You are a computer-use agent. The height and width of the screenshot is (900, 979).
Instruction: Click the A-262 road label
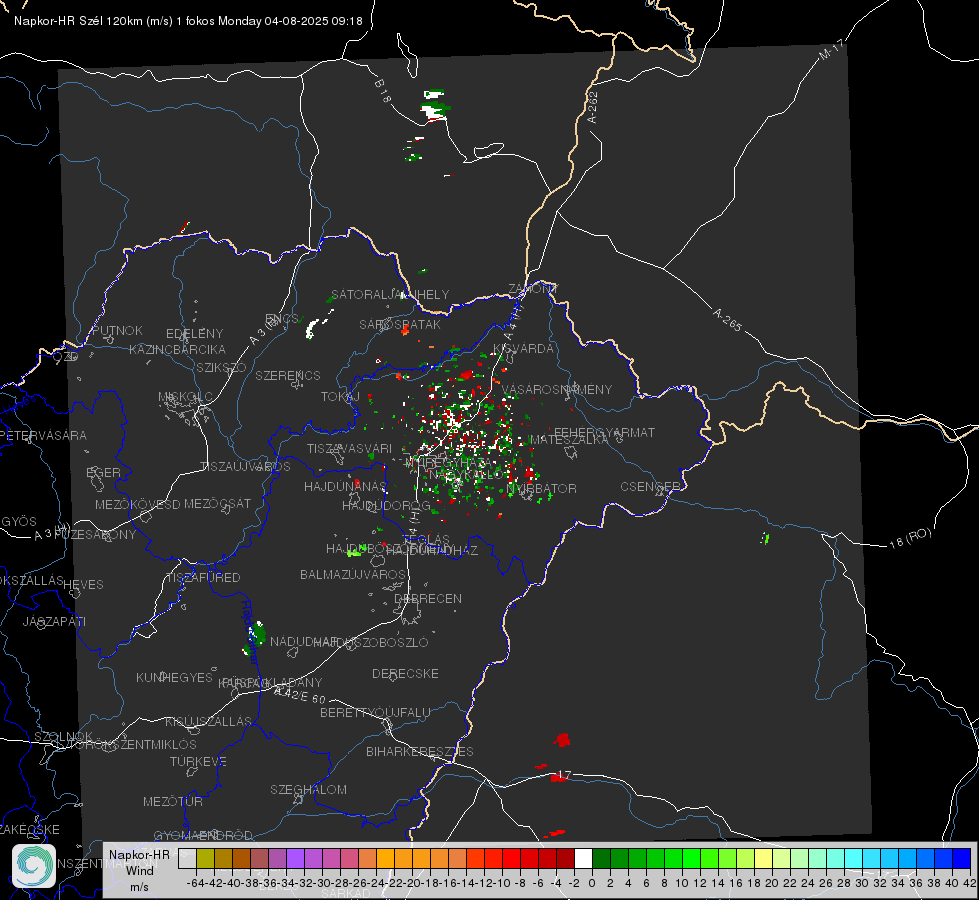[593, 107]
